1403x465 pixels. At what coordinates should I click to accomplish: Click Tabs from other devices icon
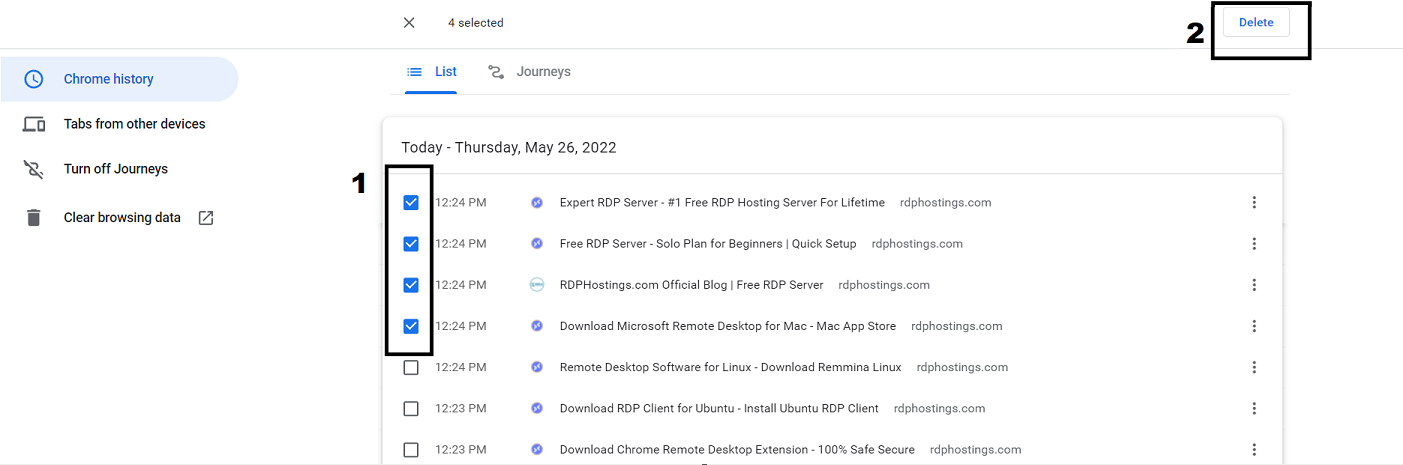pyautogui.click(x=34, y=124)
